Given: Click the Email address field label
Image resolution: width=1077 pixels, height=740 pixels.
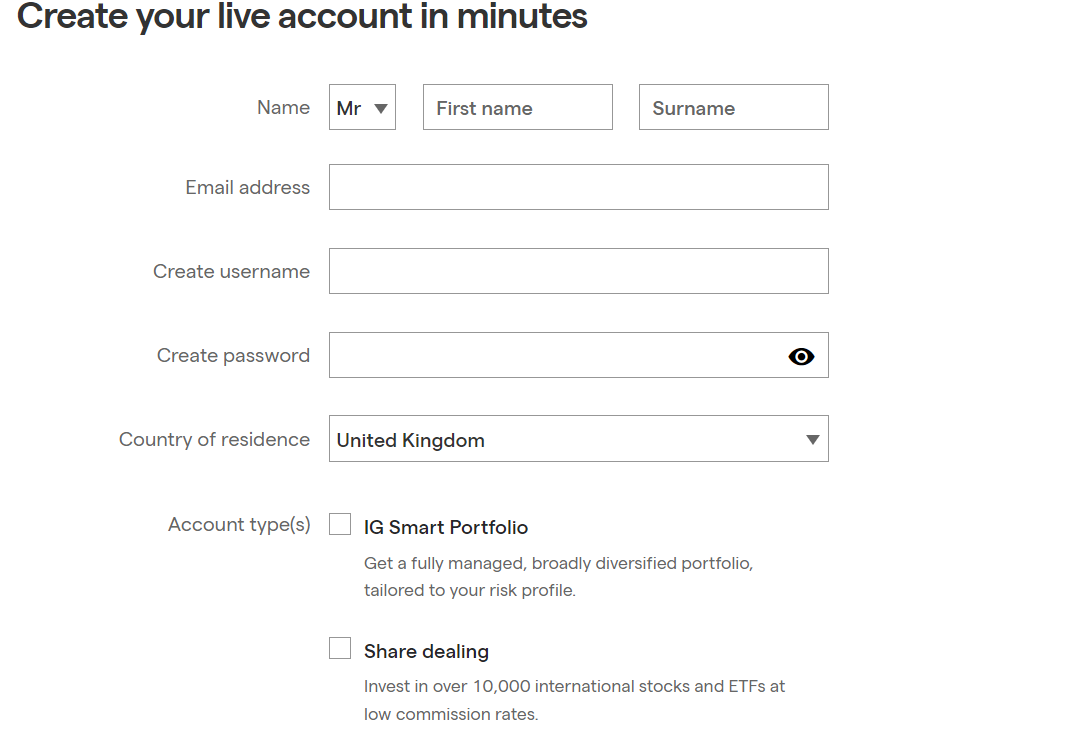Looking at the screenshot, I should point(247,188).
